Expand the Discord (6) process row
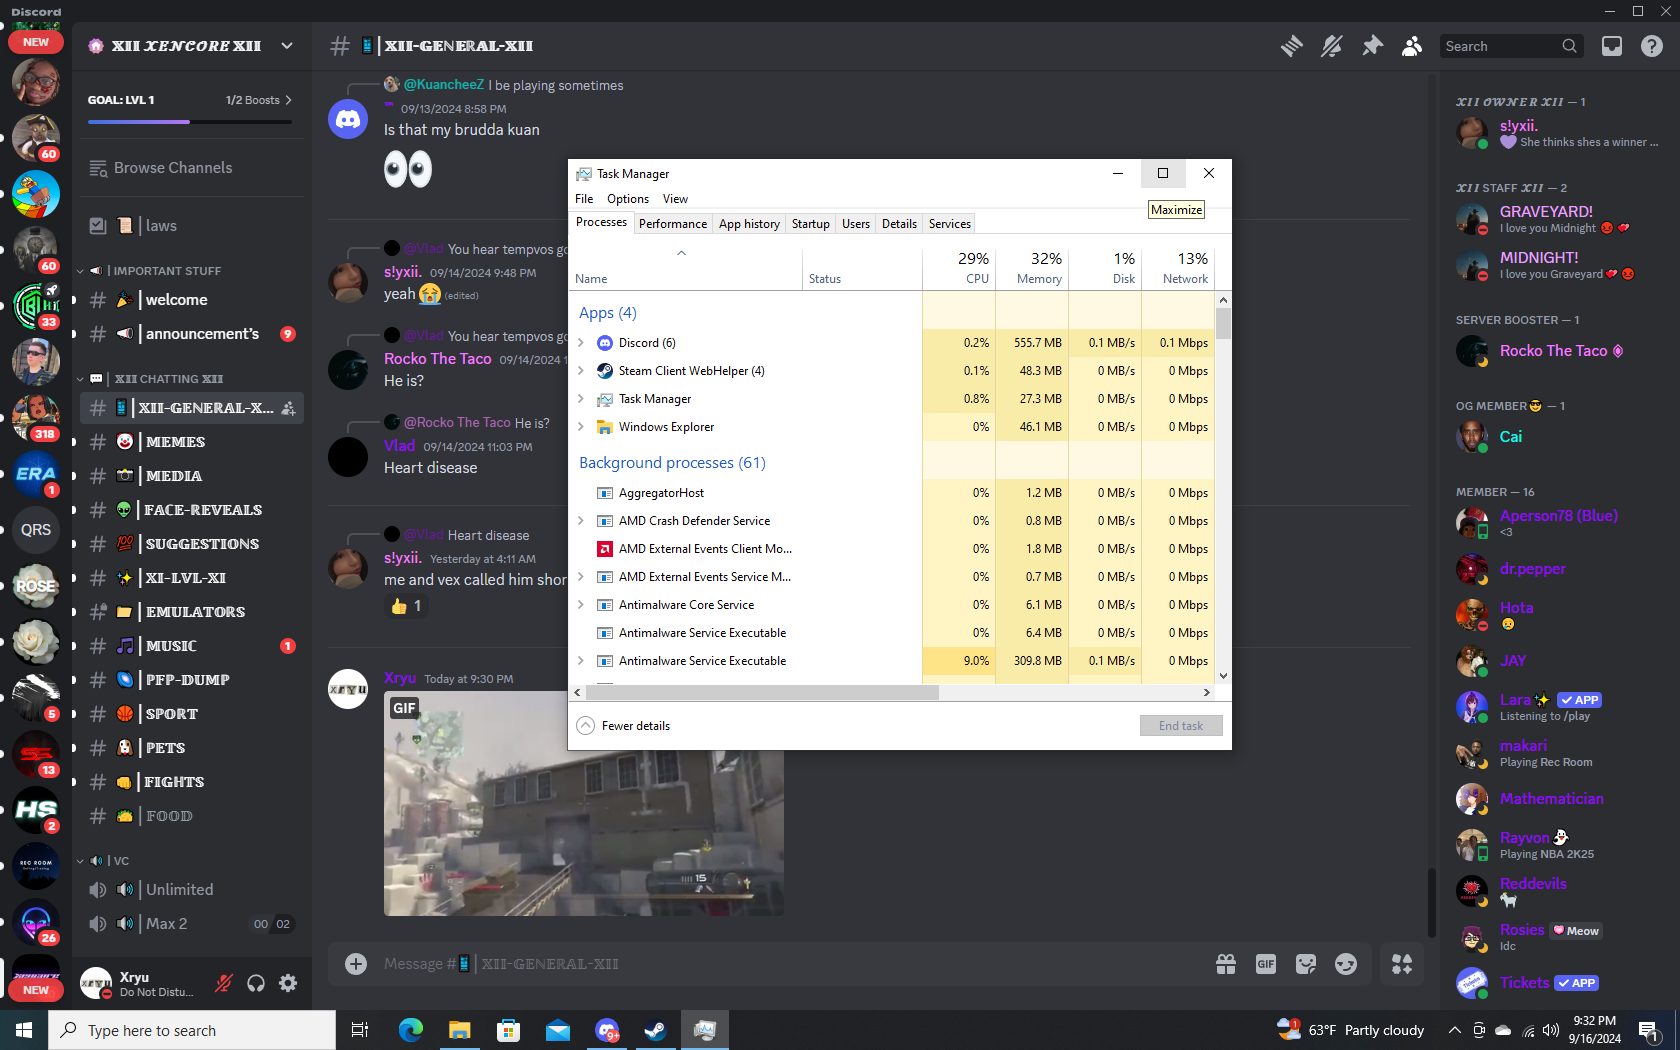The image size is (1680, 1050). (x=581, y=343)
